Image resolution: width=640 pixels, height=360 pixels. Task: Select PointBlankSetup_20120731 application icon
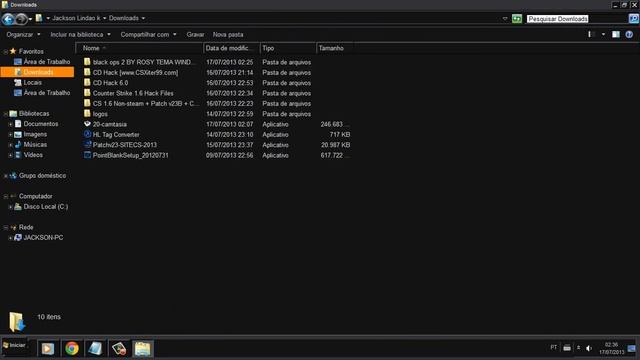point(87,155)
